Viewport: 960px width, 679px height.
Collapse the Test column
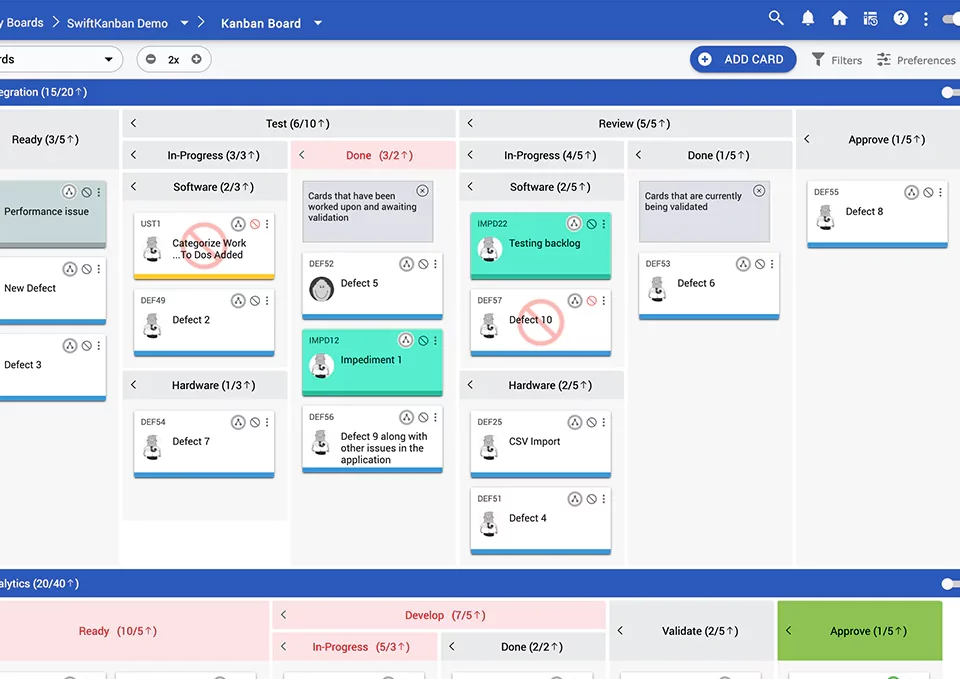coord(133,123)
